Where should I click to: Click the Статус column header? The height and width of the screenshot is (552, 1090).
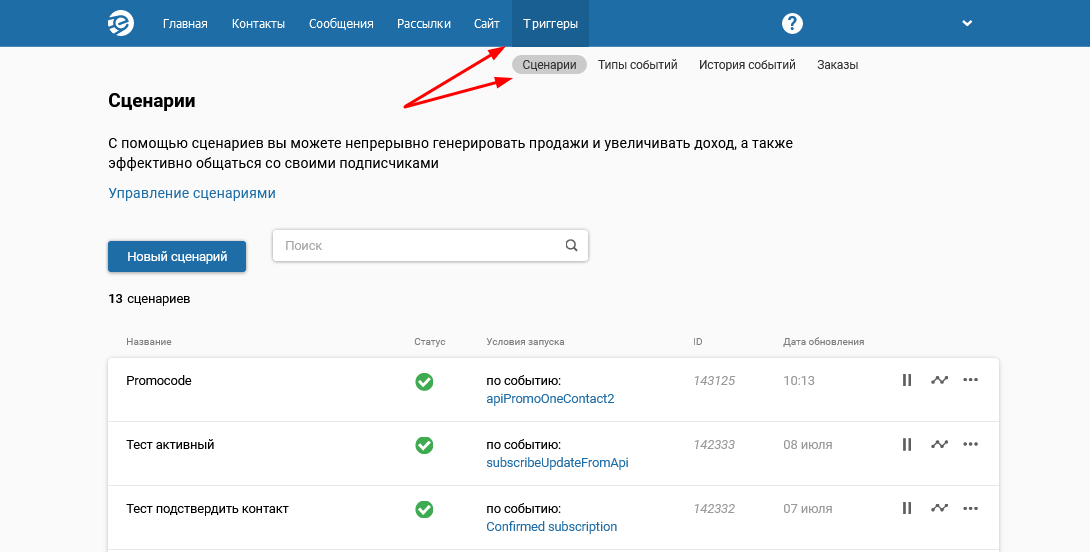pos(430,342)
